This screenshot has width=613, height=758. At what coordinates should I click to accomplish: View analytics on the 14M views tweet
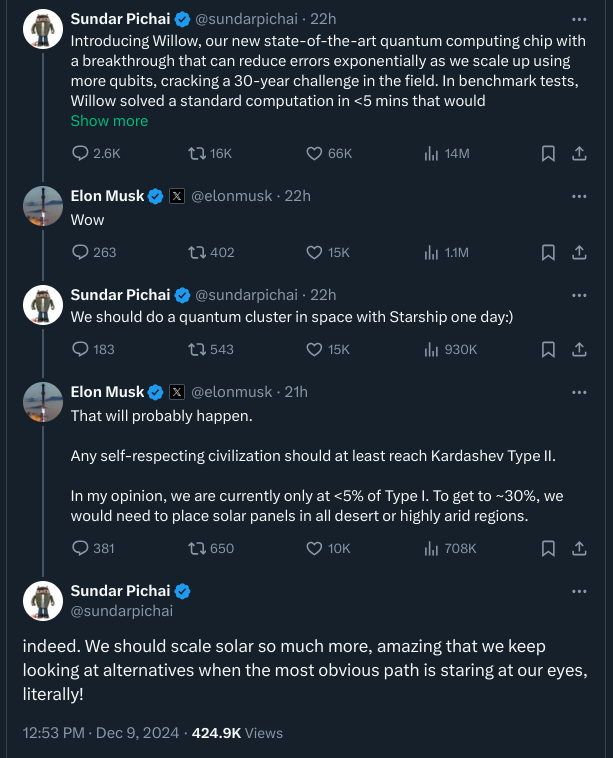pos(432,153)
